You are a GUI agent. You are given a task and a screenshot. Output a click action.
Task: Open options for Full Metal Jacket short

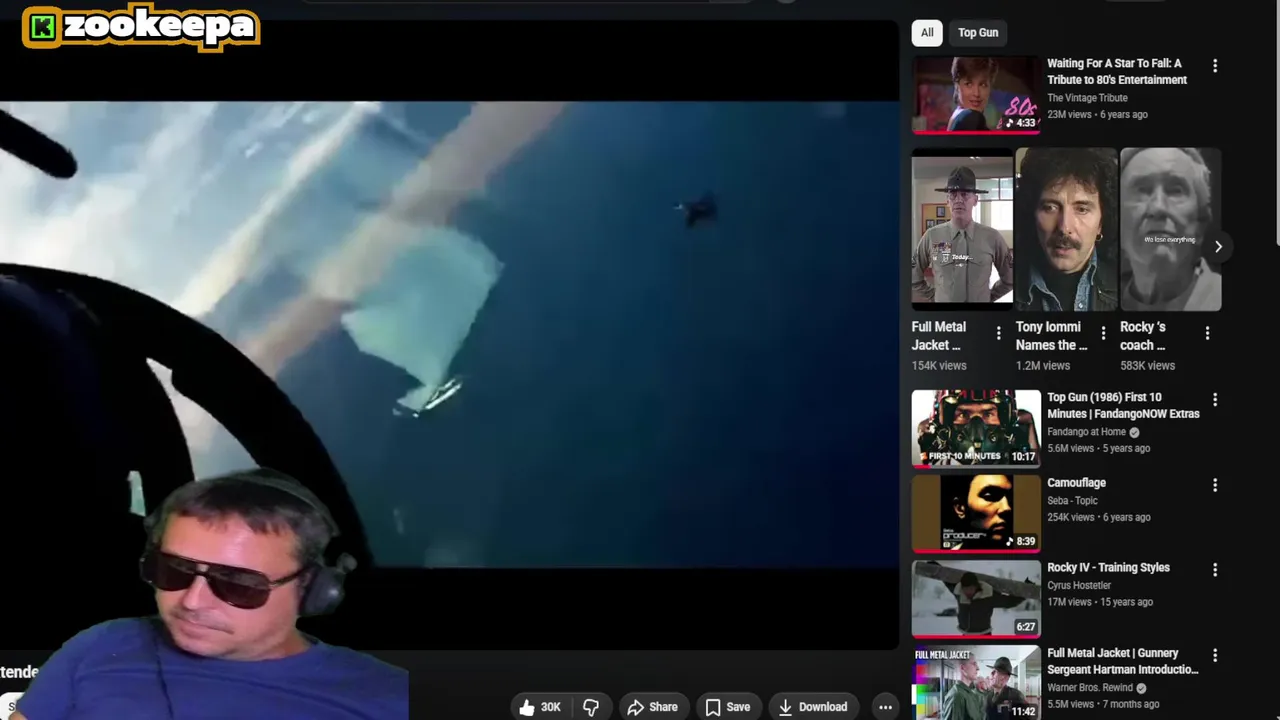point(998,333)
